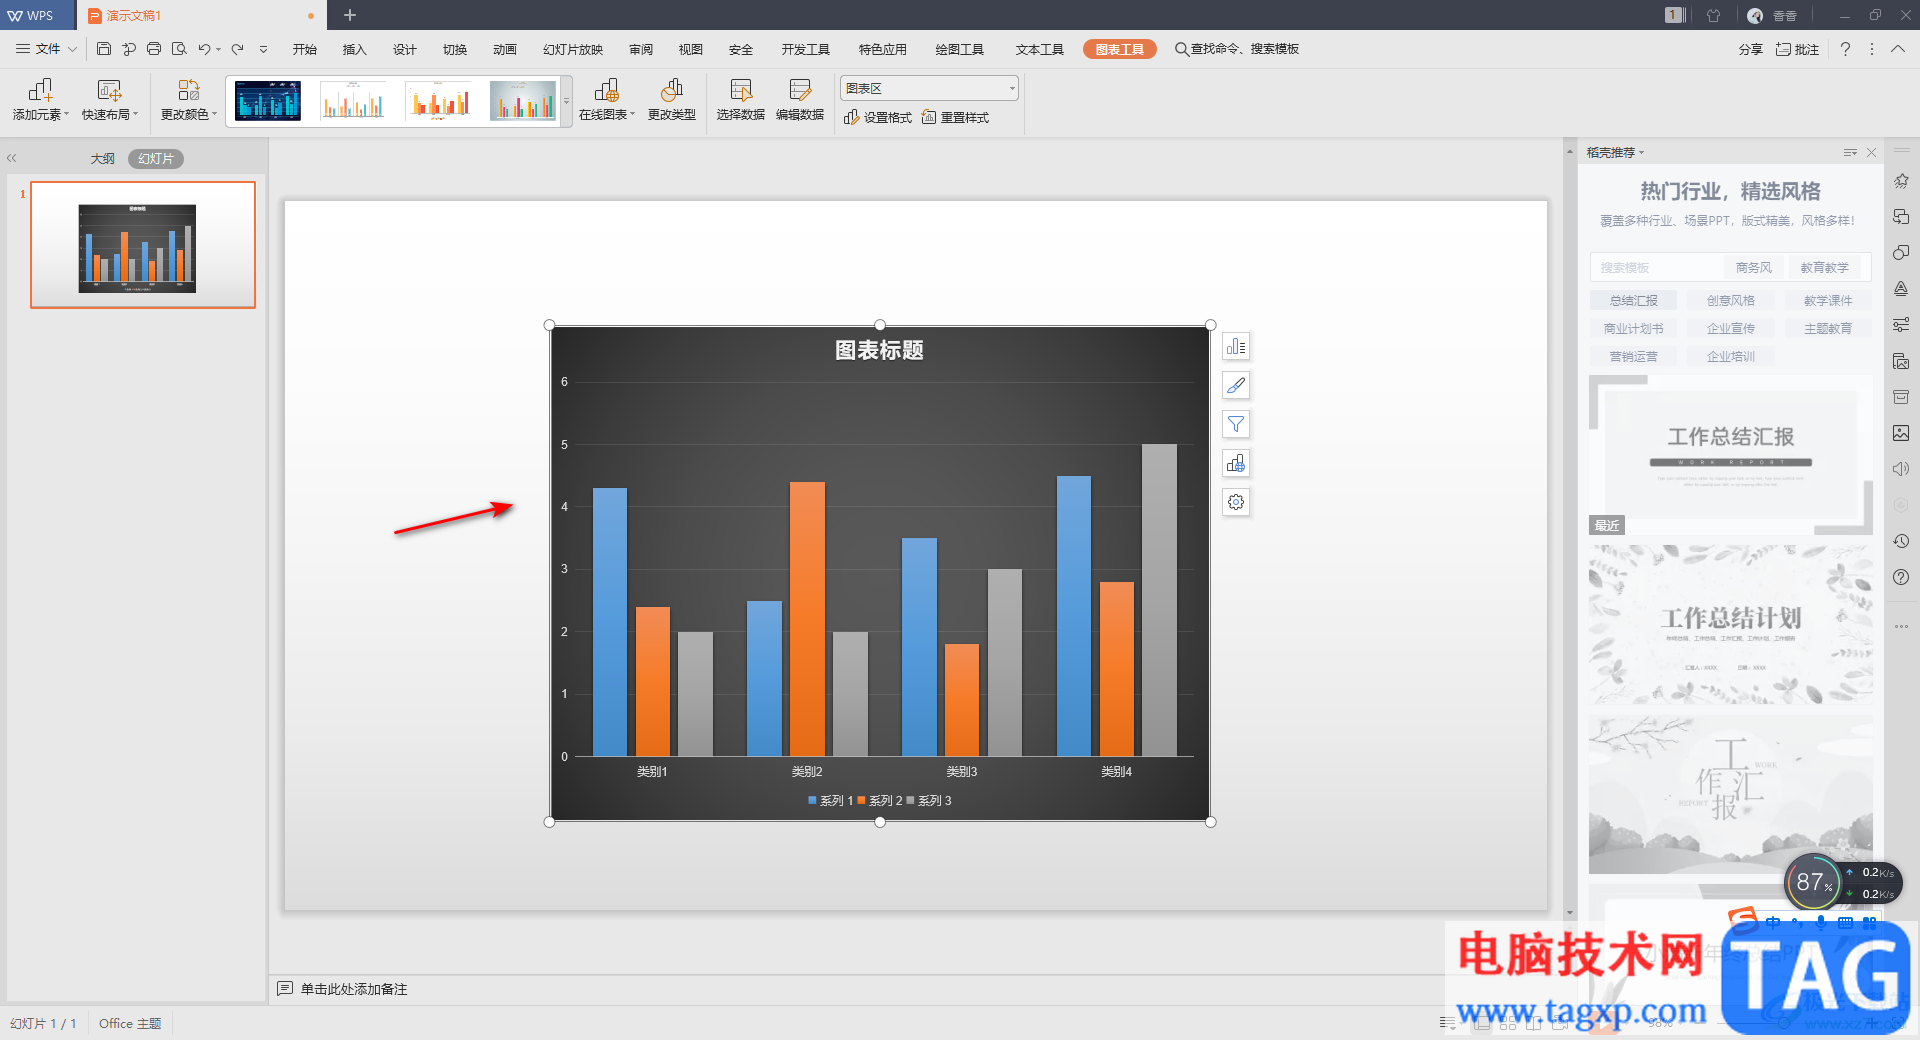The height and width of the screenshot is (1040, 1920).
Task: Click the sidebar history clock icon
Action: [1901, 541]
